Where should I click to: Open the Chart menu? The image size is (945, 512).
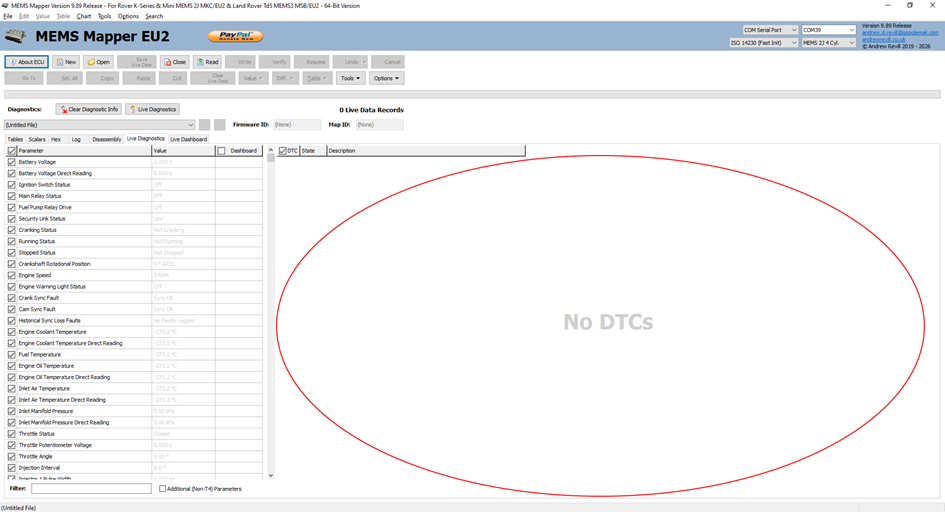(x=84, y=16)
